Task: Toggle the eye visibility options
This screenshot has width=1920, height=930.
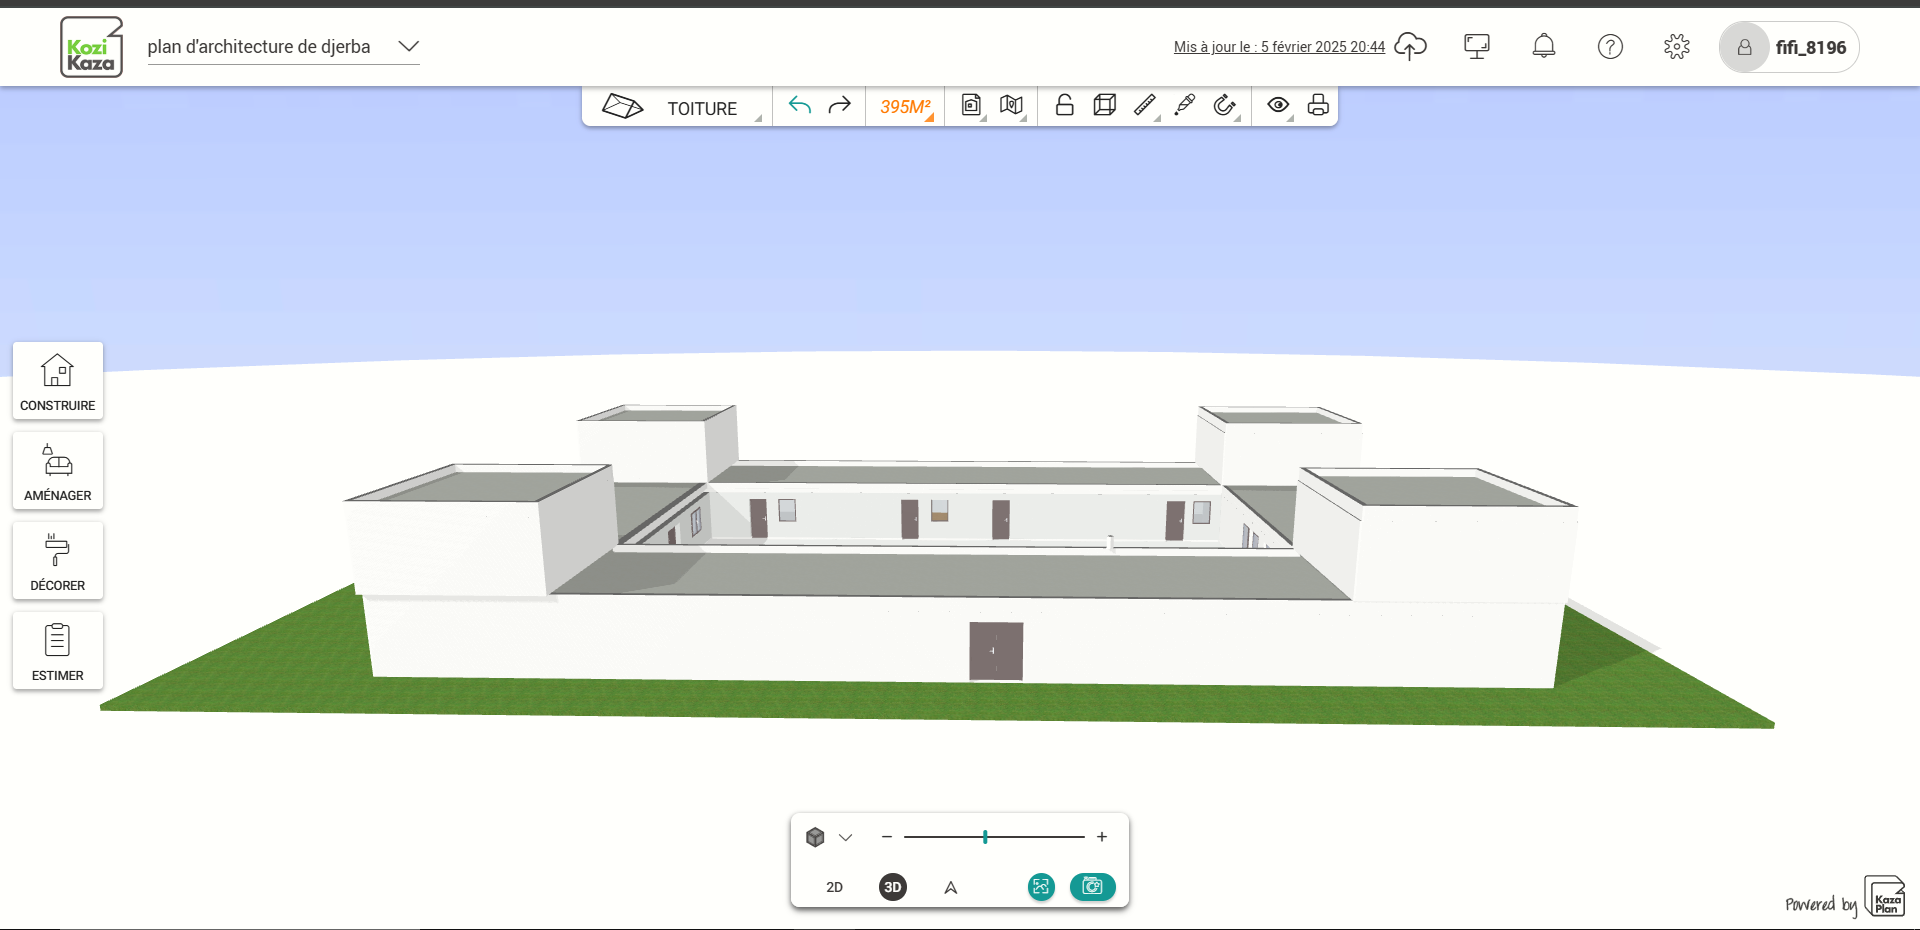Action: [1278, 106]
